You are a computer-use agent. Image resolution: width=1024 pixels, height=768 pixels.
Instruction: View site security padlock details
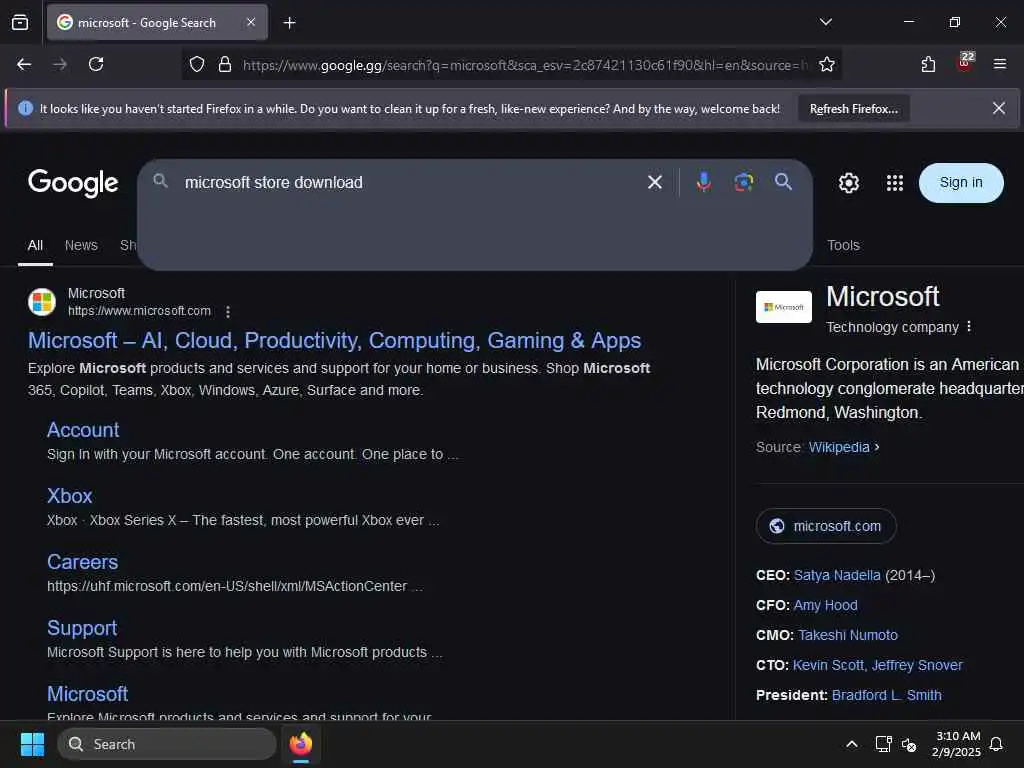225,64
